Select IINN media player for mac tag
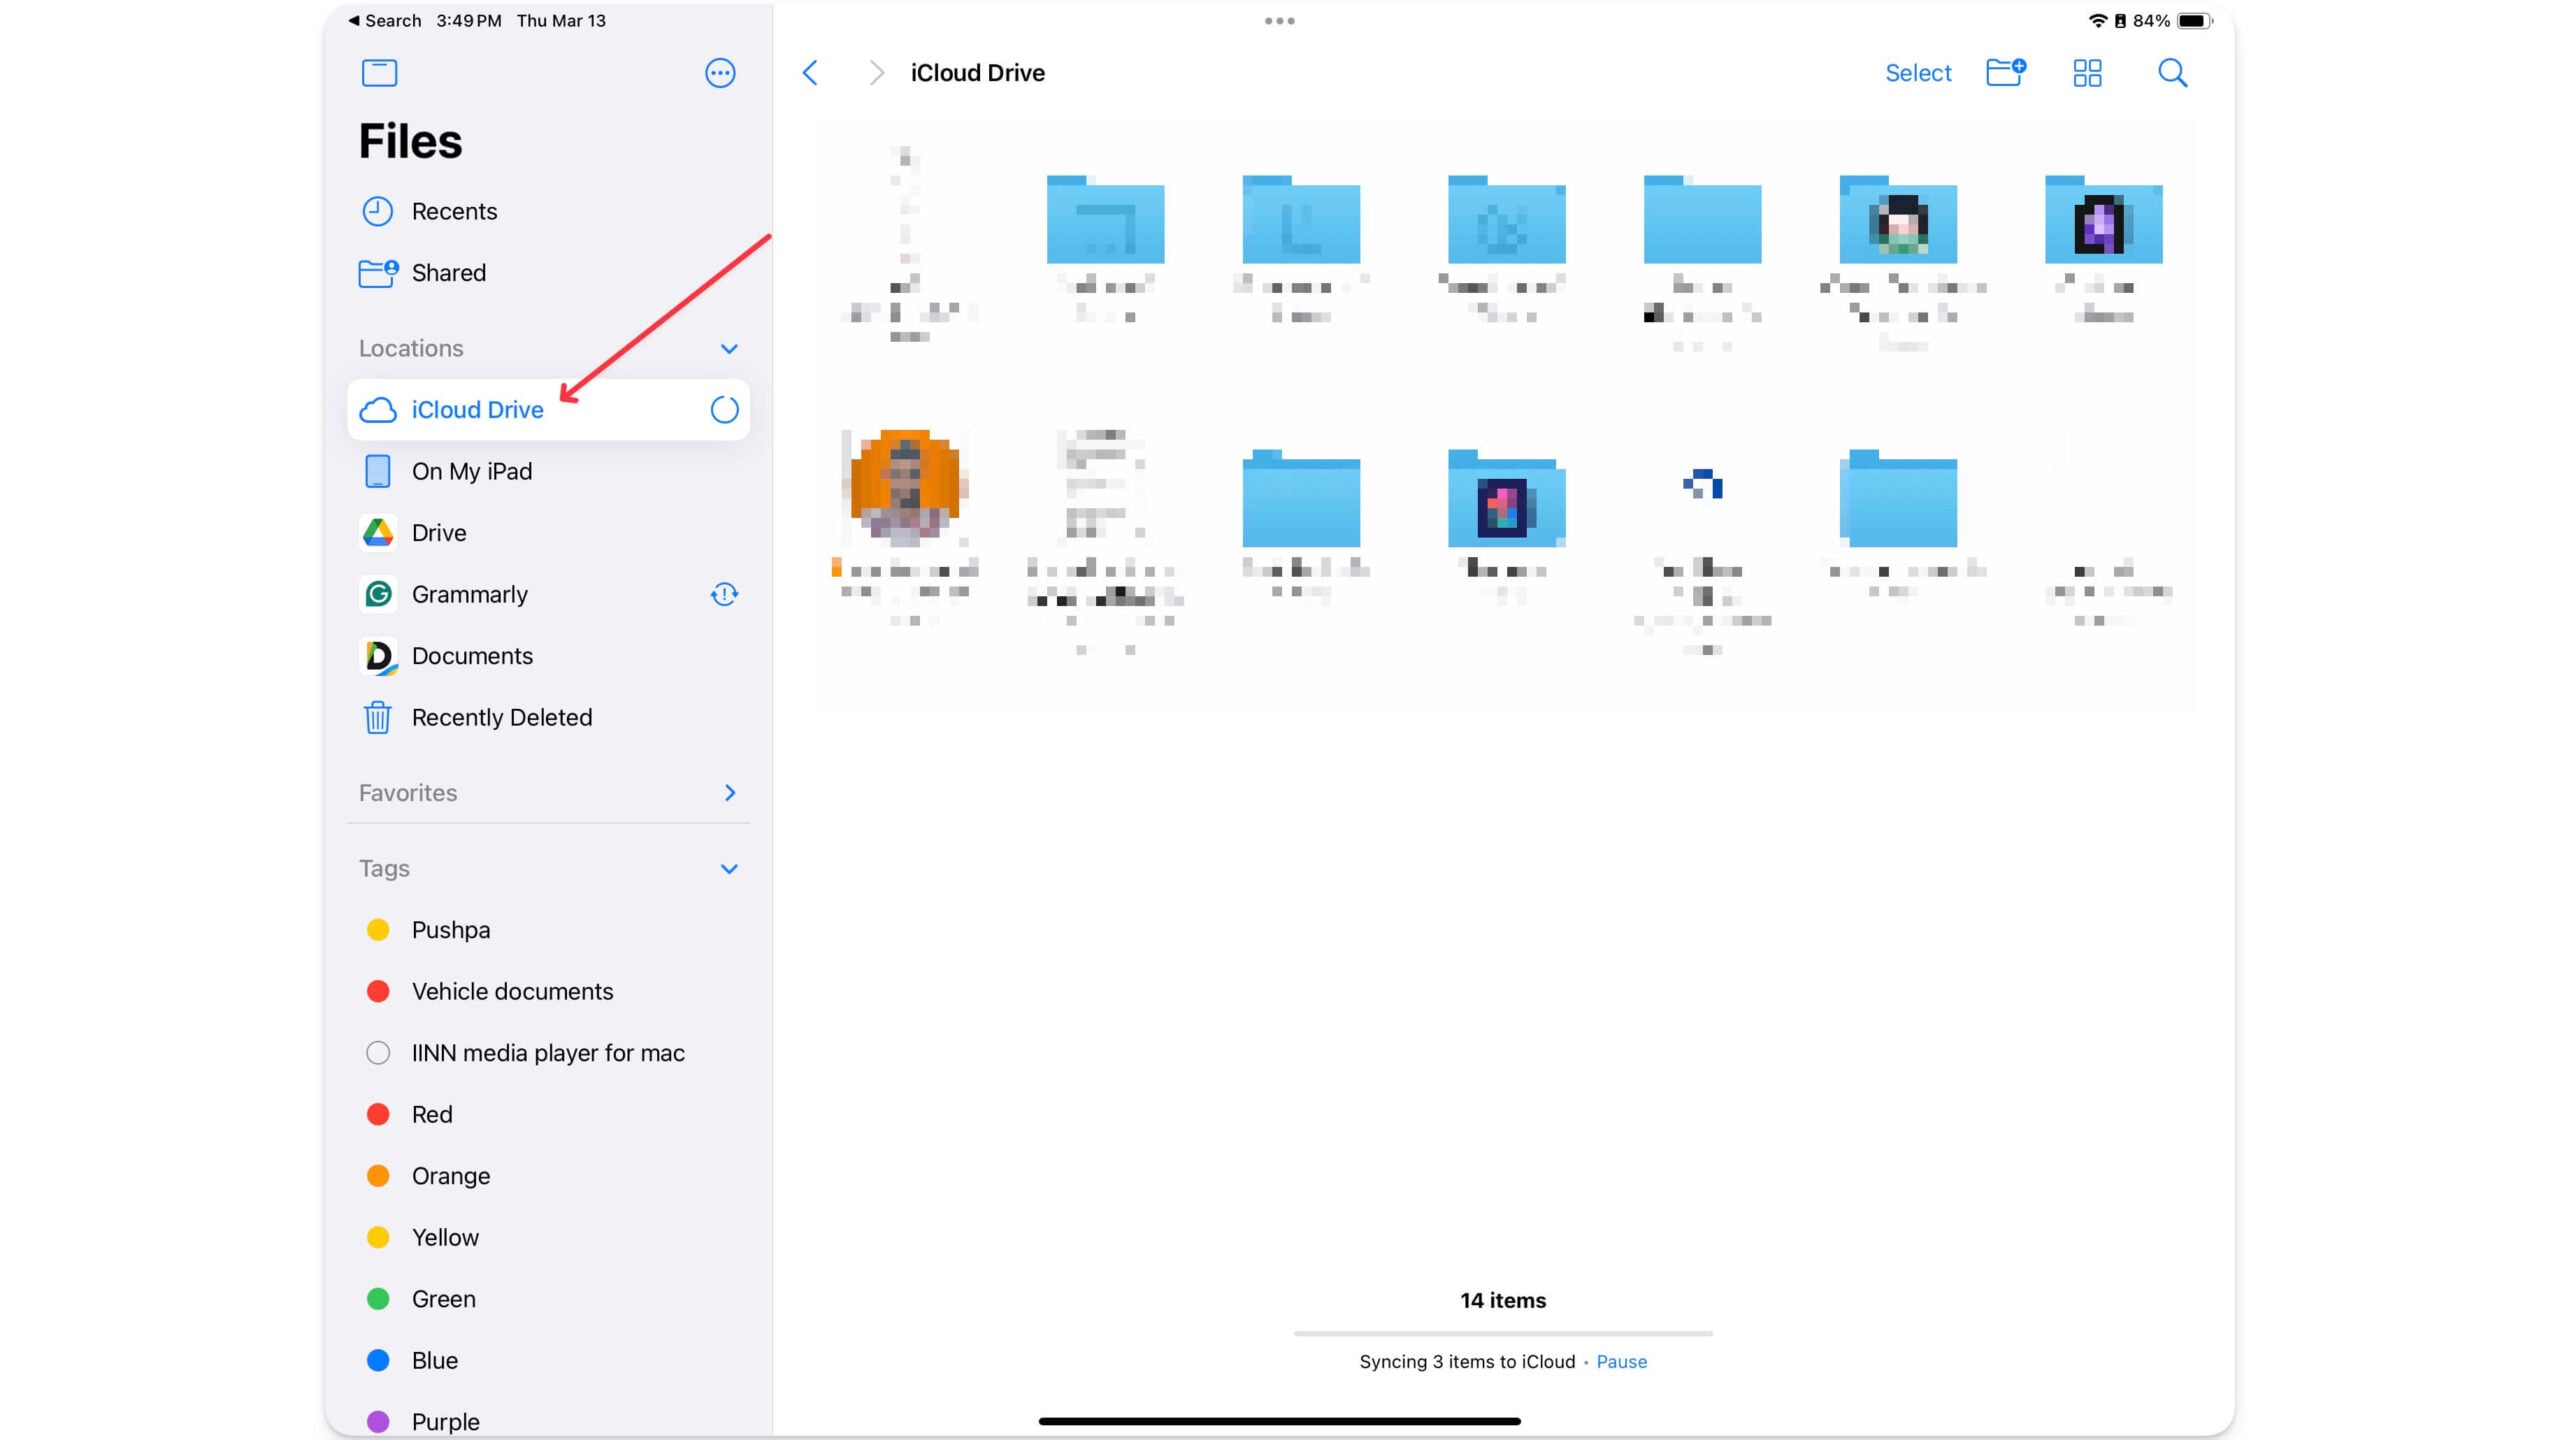Viewport: 2560px width, 1440px height. [548, 1053]
